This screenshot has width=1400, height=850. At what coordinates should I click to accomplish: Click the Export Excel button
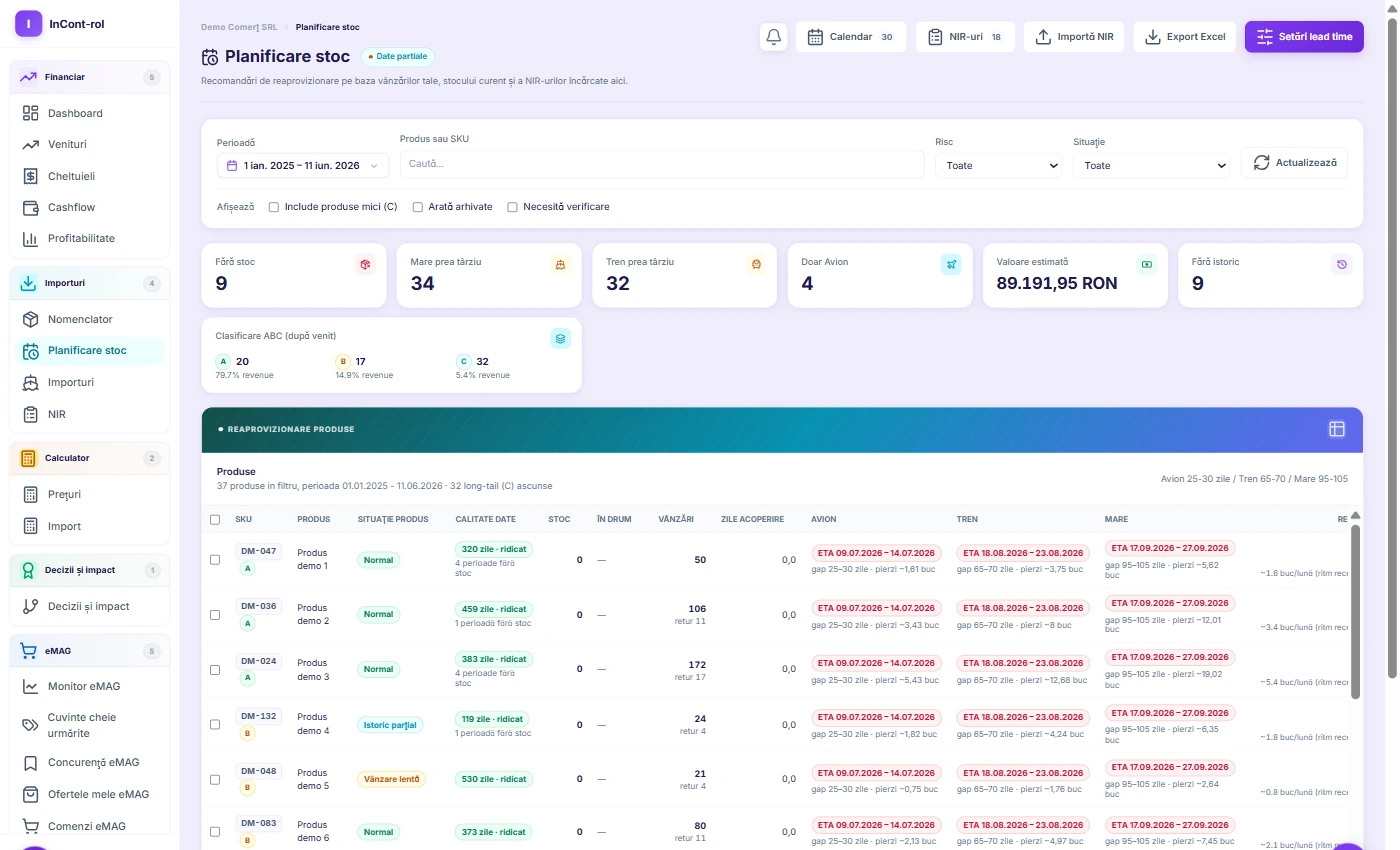click(x=1185, y=37)
